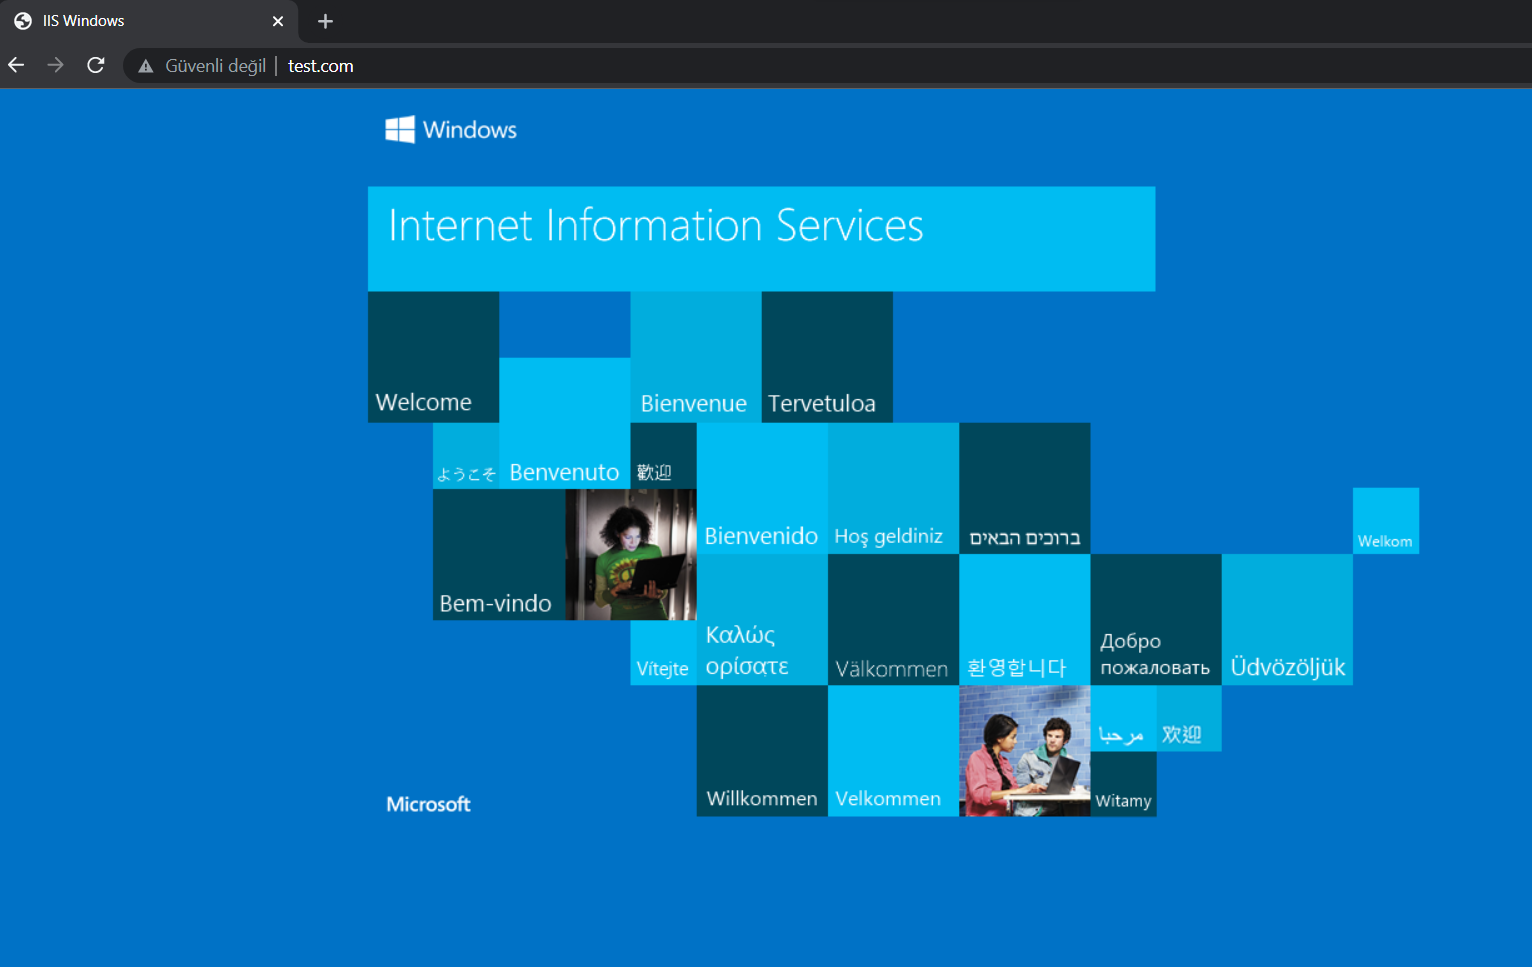Screen dimensions: 1532x967
Task: Click the forward navigation arrow
Action: pyautogui.click(x=56, y=65)
